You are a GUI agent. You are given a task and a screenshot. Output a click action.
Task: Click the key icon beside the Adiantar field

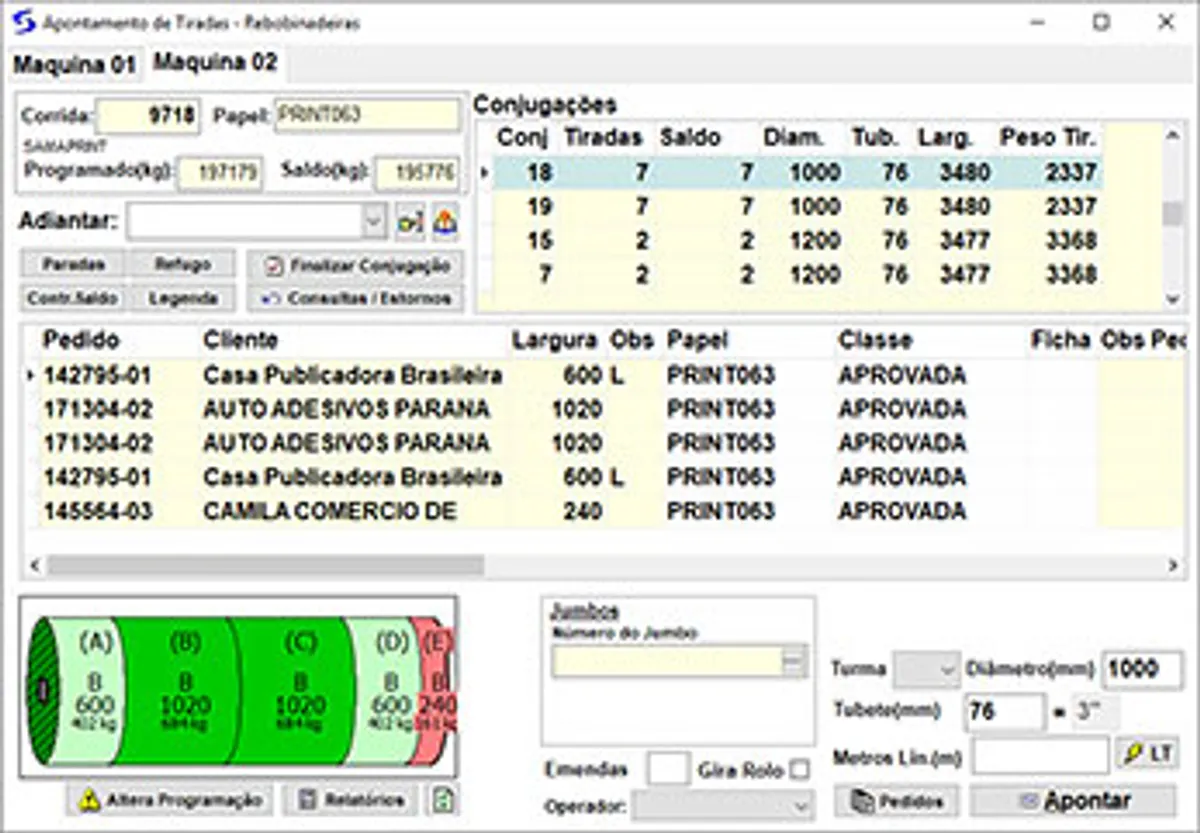(410, 223)
